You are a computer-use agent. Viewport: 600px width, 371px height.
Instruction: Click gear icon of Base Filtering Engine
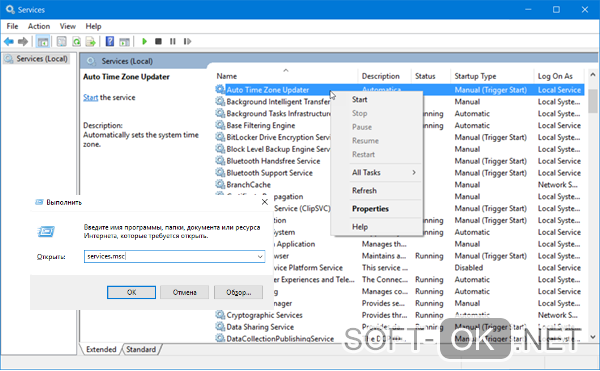click(220, 125)
